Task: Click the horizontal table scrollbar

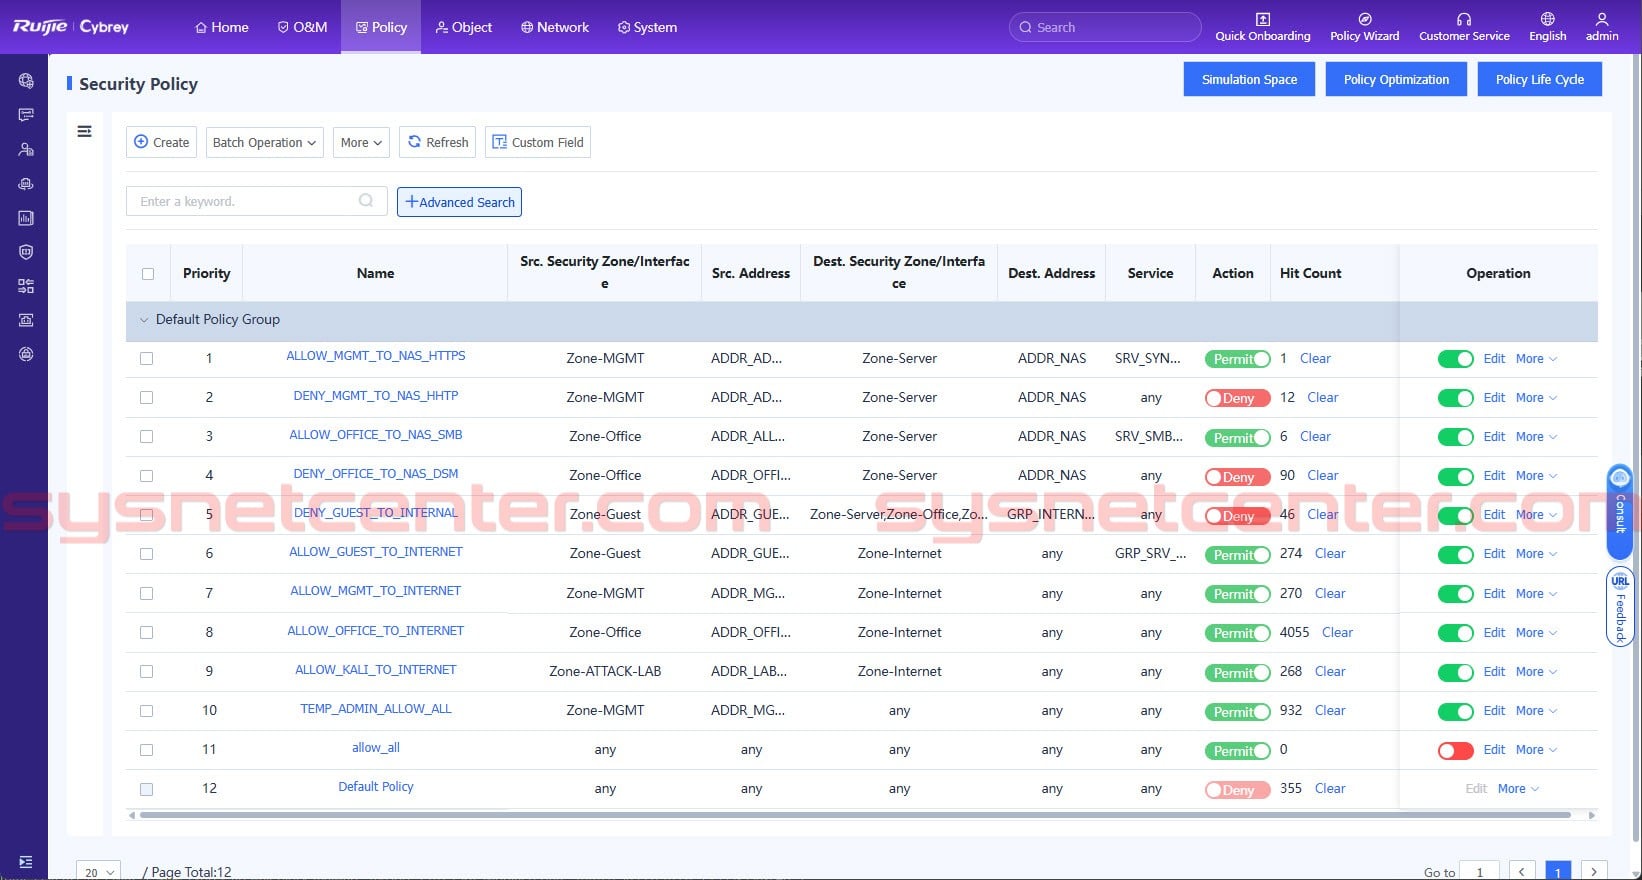Action: [855, 815]
